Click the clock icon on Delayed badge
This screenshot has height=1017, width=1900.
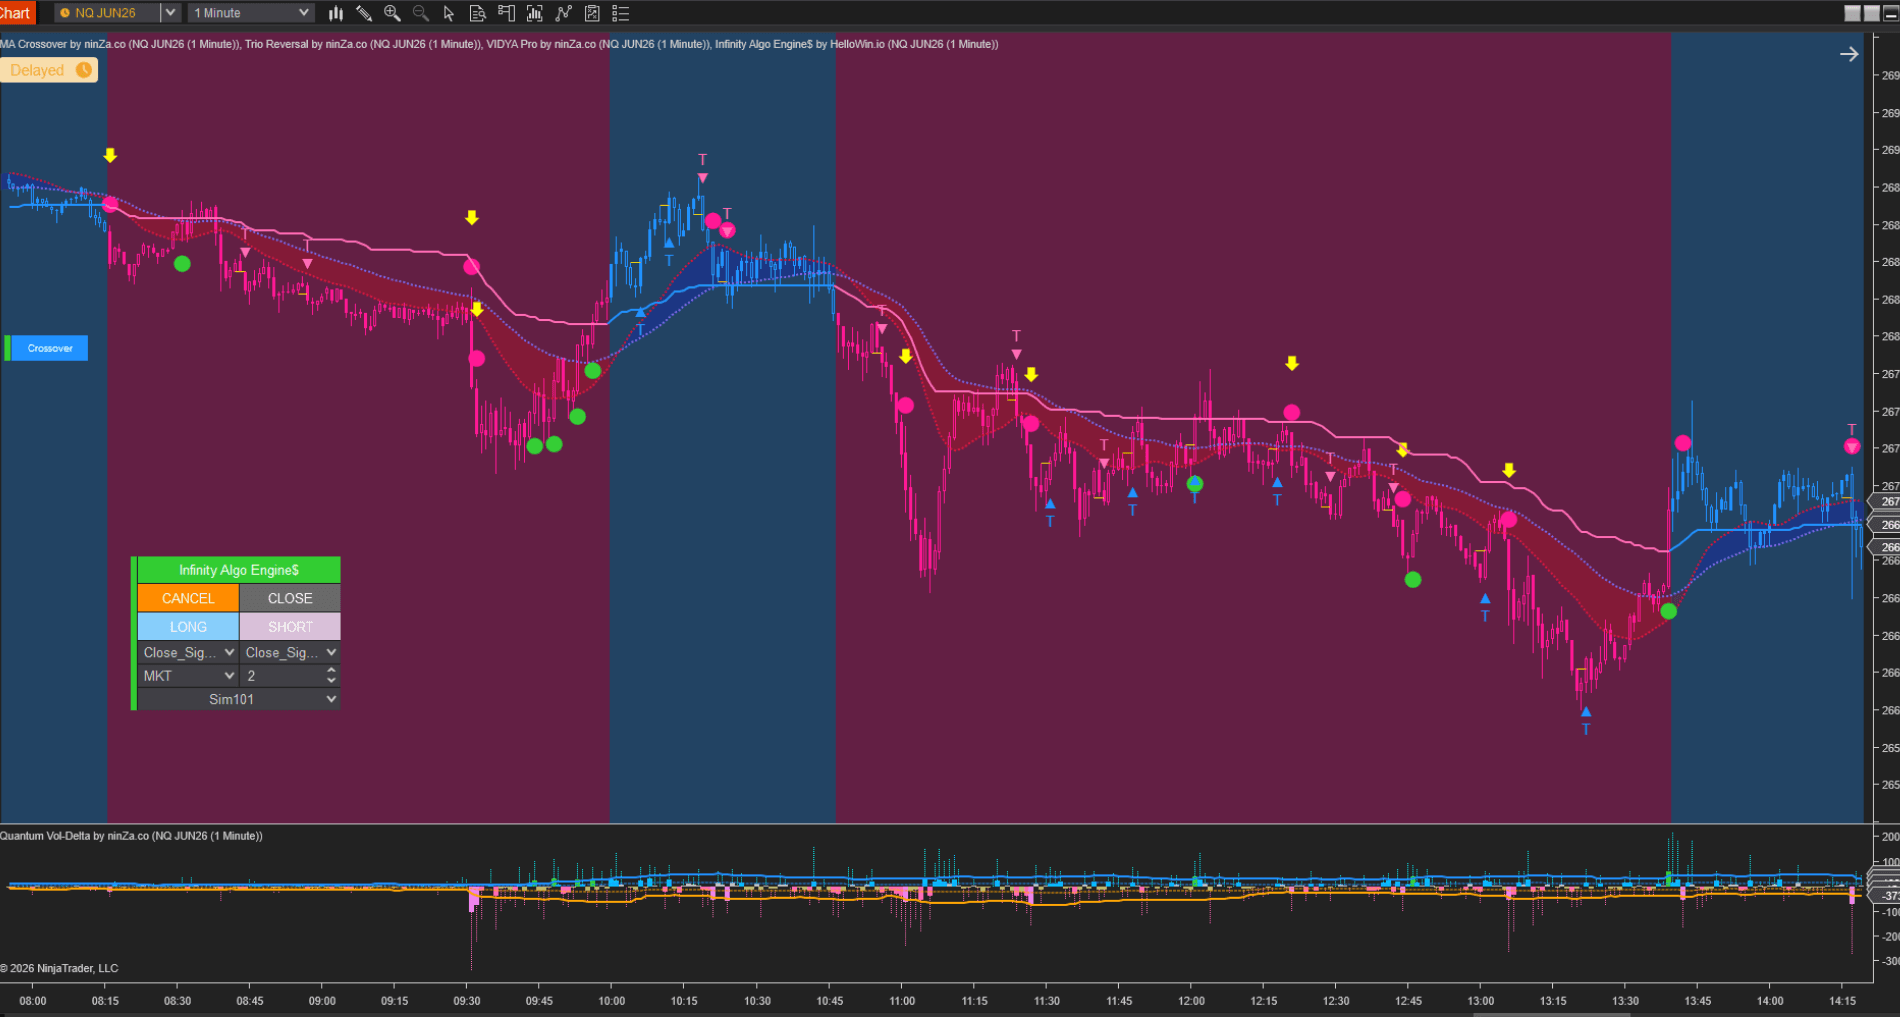tap(84, 70)
